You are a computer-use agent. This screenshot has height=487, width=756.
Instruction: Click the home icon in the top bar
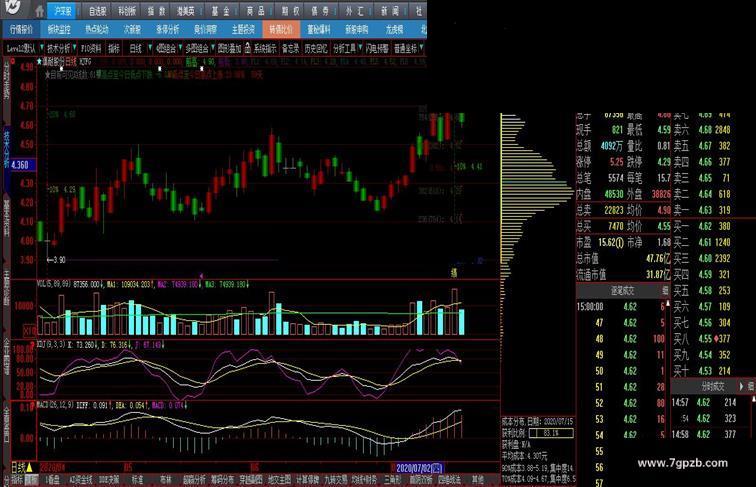[40, 11]
